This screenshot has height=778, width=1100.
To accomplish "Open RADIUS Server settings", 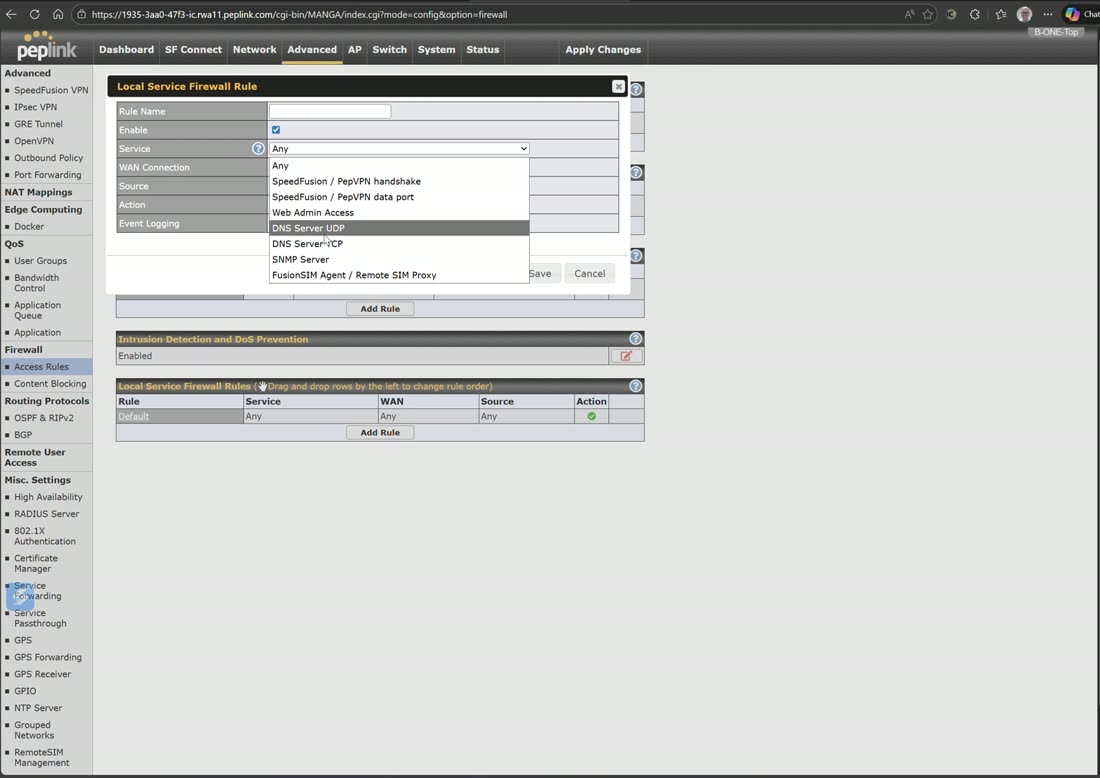I will pos(46,514).
